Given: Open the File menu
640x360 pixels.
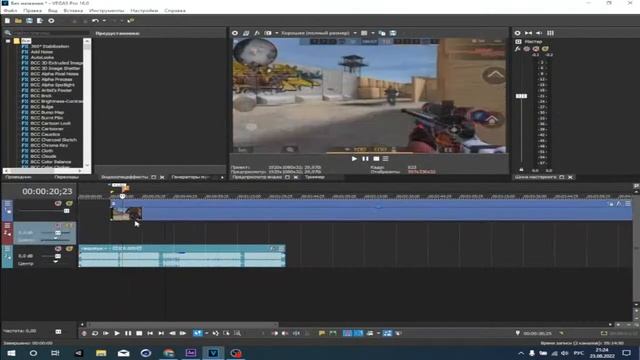Looking at the screenshot, I should click(x=10, y=11).
